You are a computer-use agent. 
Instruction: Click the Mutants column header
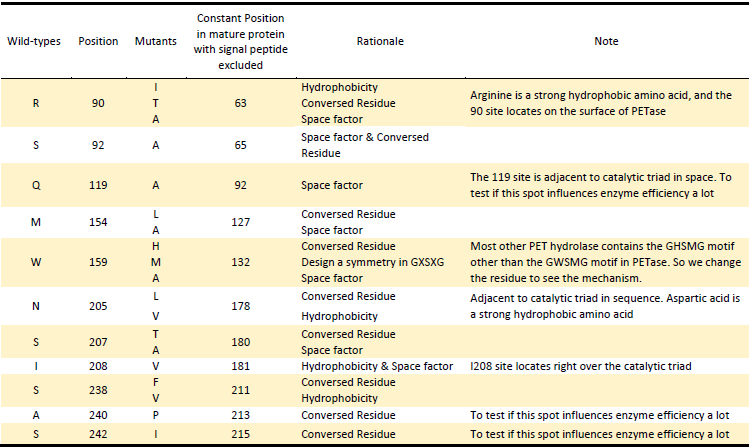[155, 42]
